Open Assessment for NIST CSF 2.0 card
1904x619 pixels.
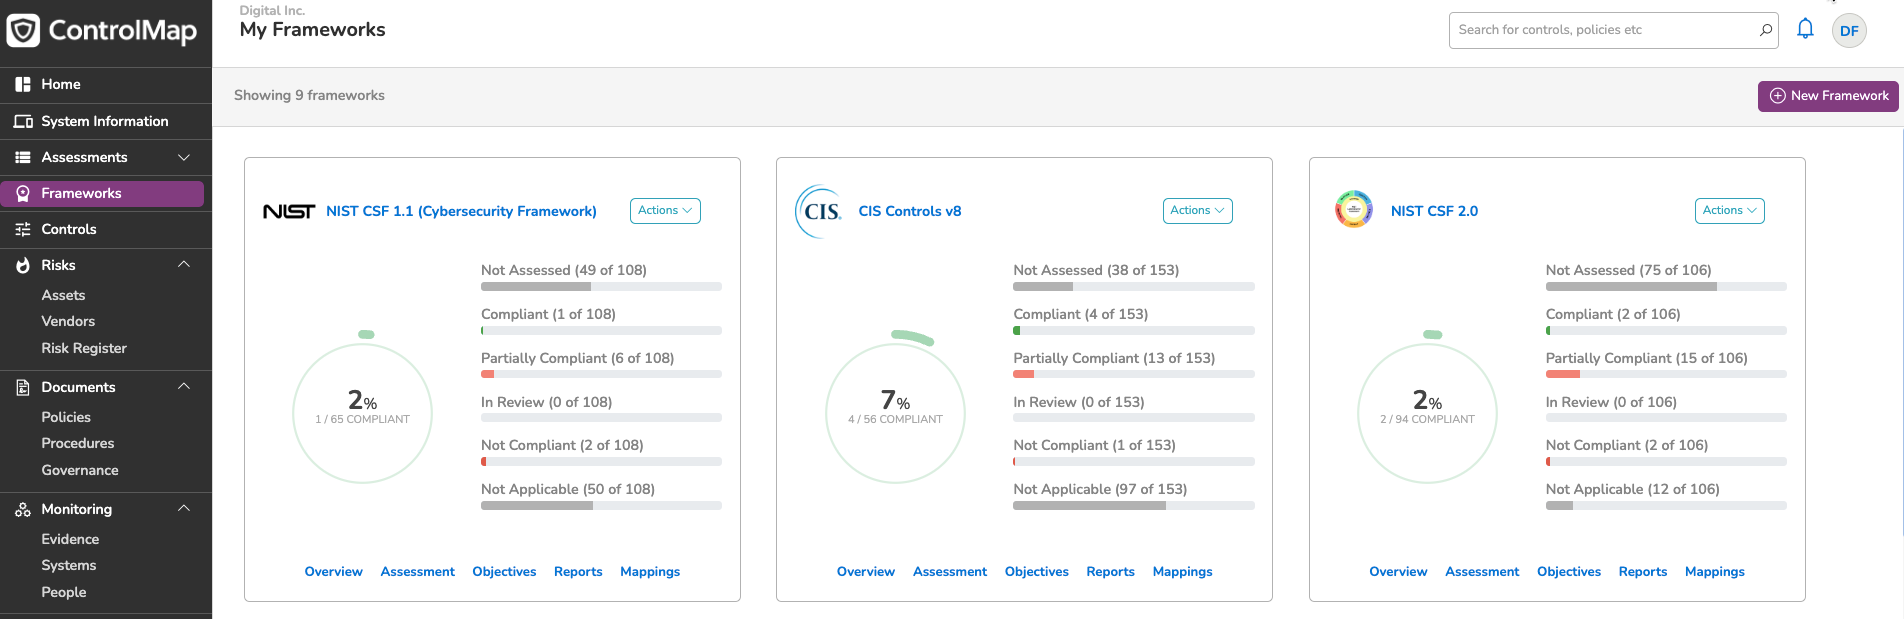point(1482,572)
